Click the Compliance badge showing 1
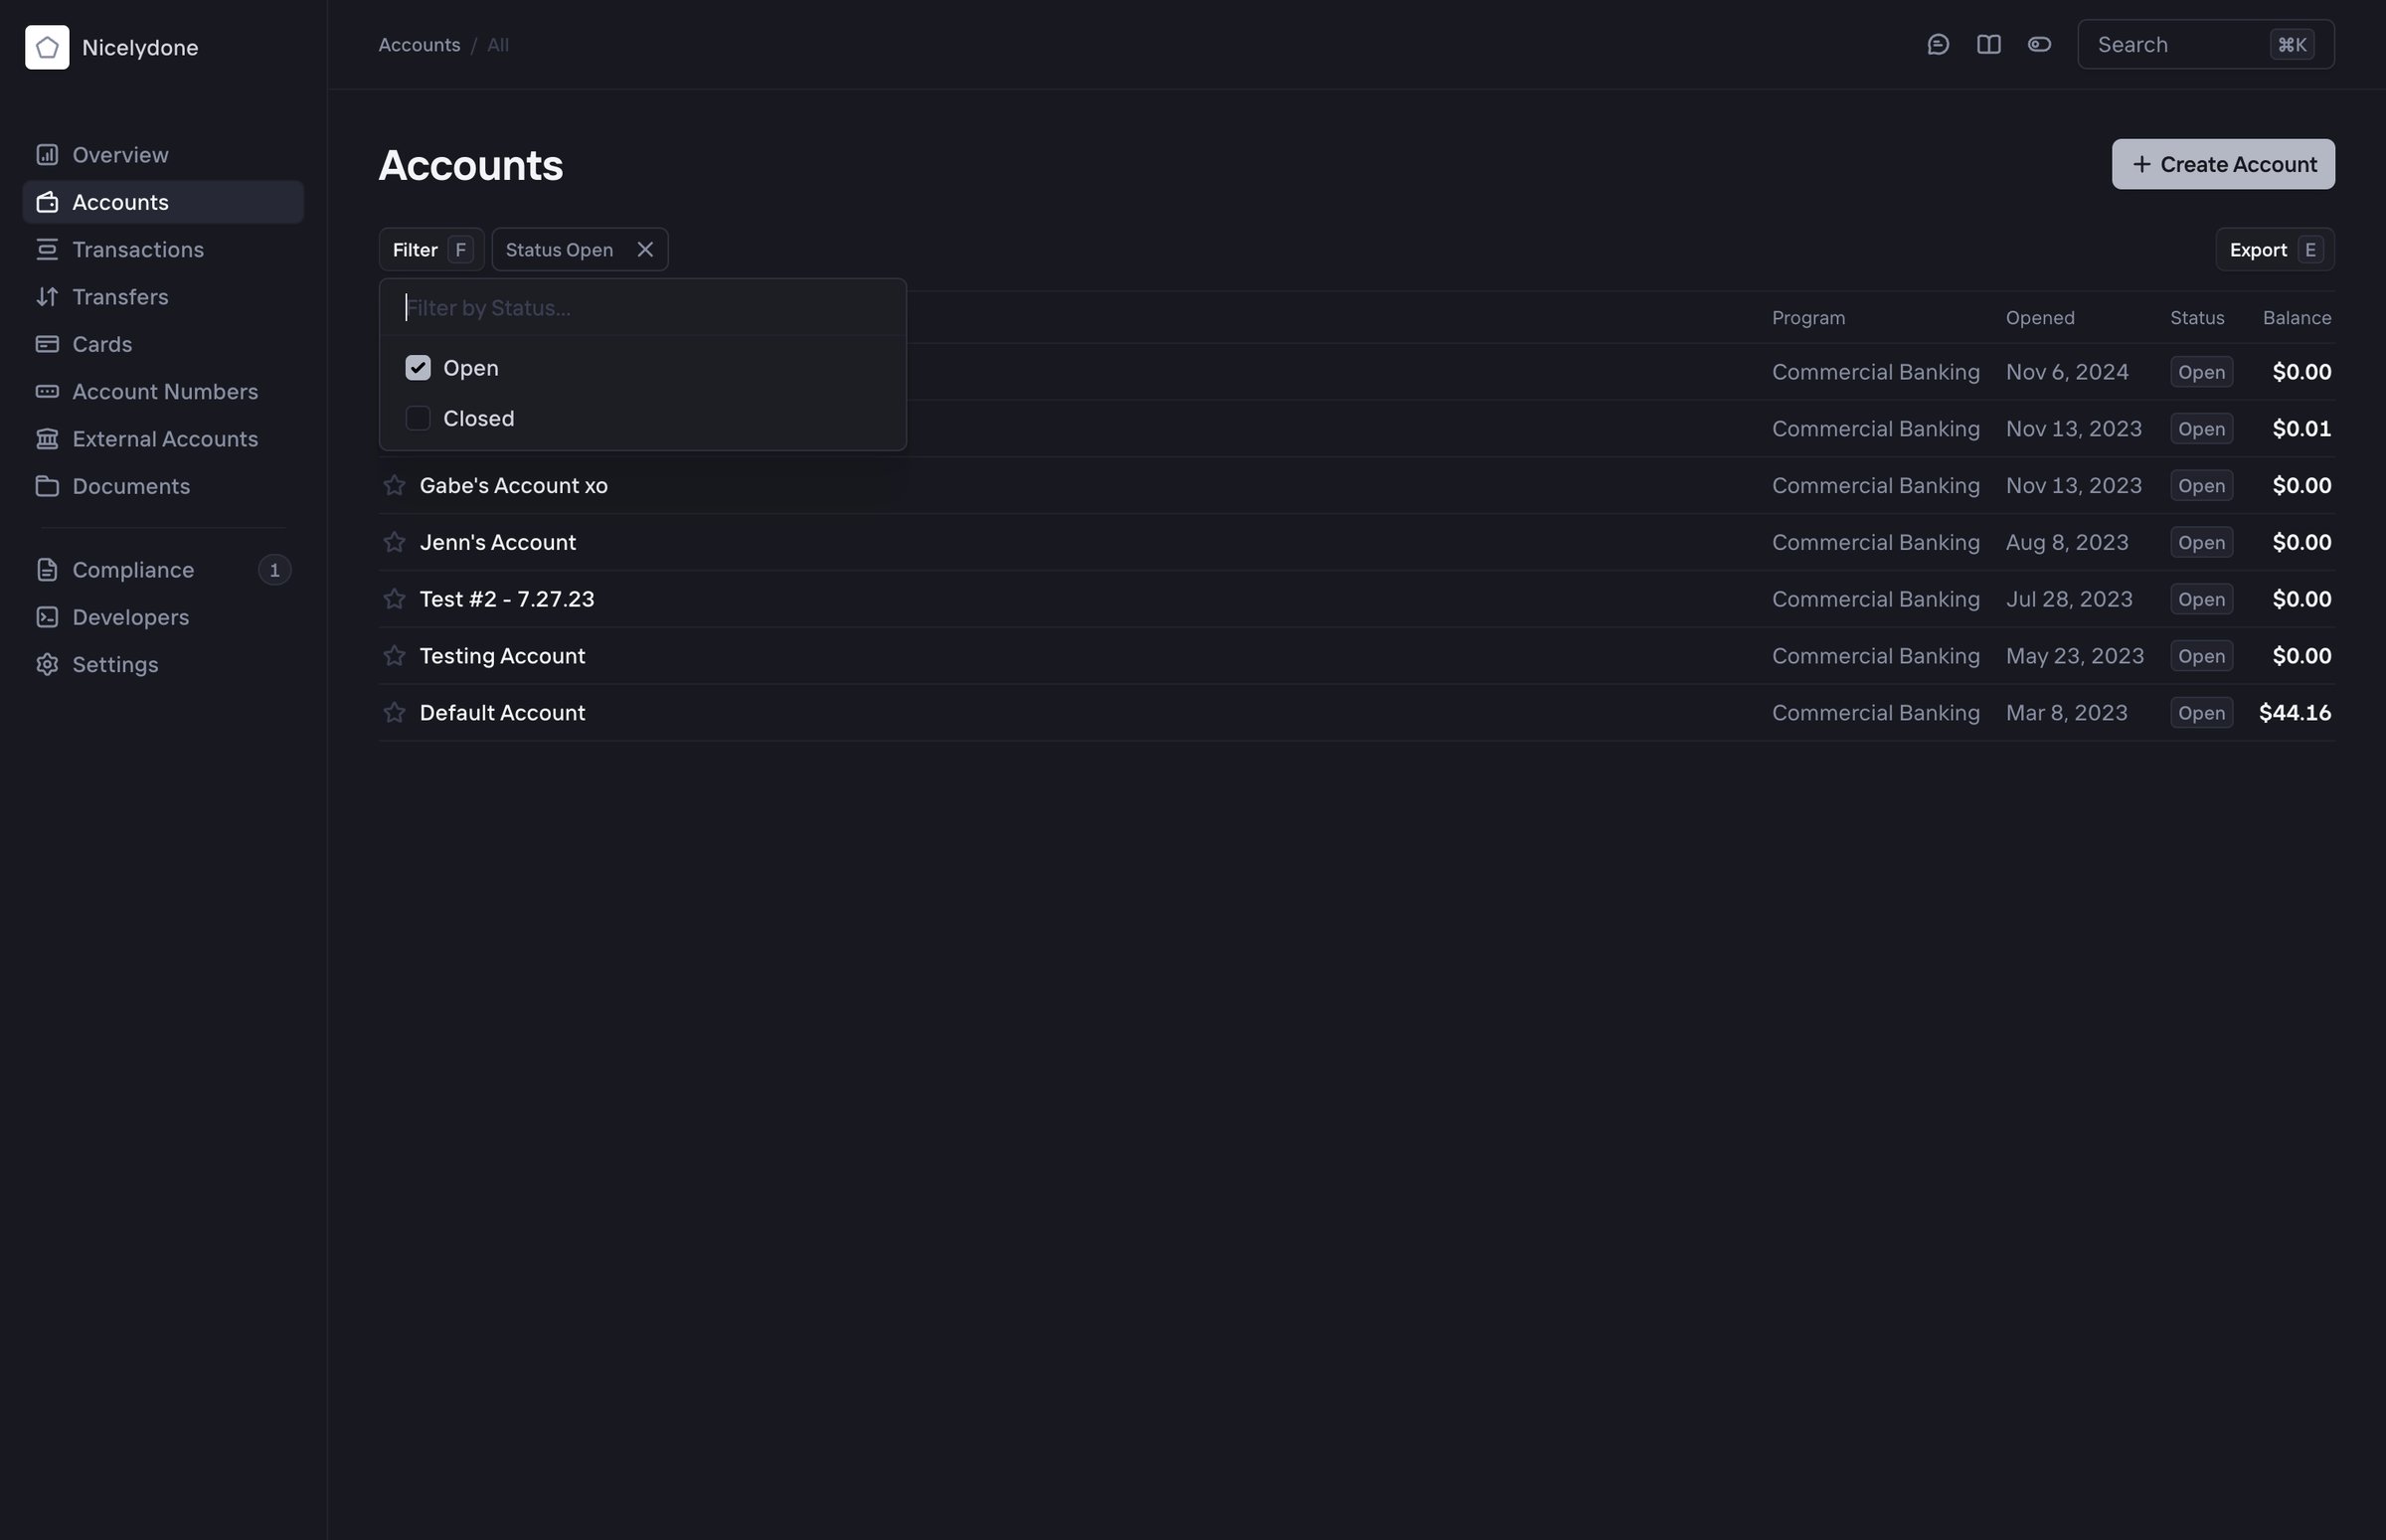This screenshot has height=1540, width=2386. (274, 570)
